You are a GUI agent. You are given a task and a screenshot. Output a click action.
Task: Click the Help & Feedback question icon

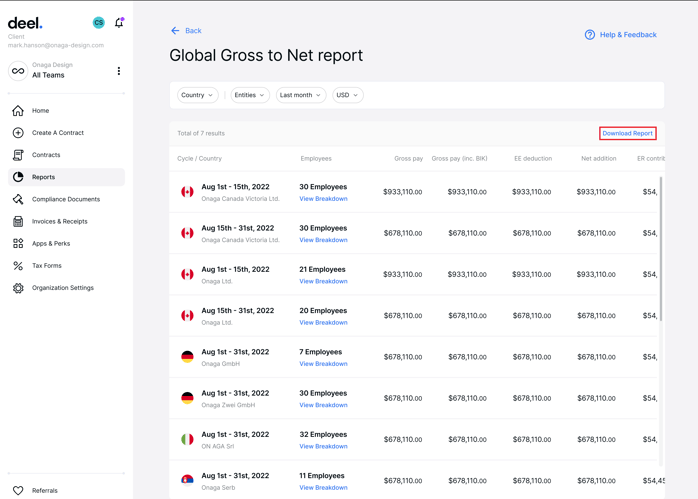click(589, 35)
